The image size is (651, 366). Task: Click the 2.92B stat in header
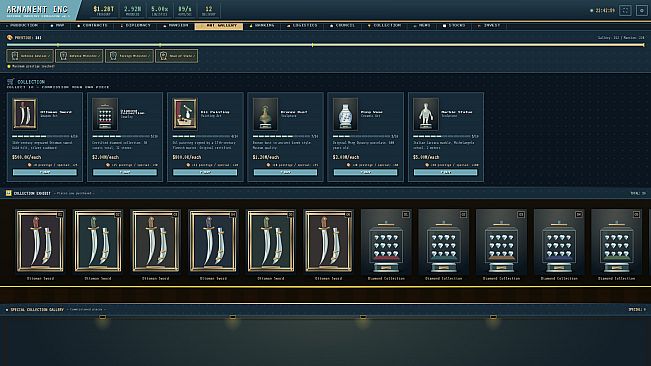pos(133,10)
